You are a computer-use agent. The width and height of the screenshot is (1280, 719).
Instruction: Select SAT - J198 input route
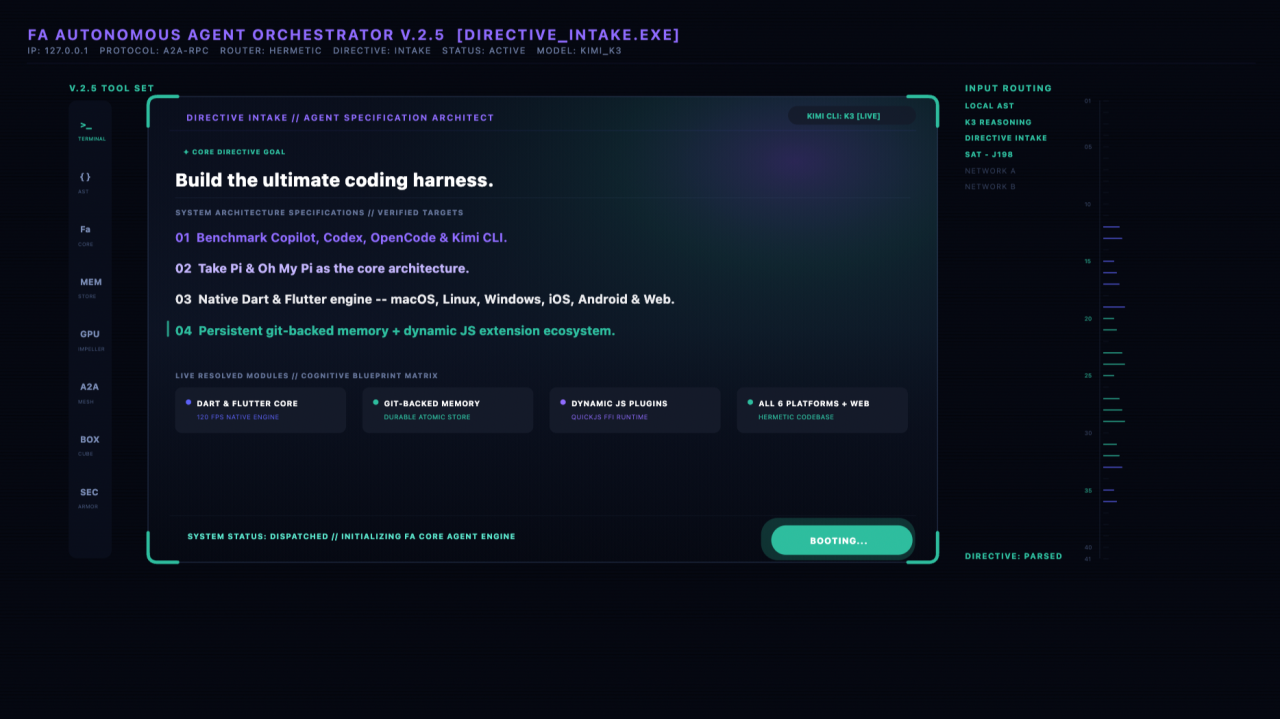(989, 155)
